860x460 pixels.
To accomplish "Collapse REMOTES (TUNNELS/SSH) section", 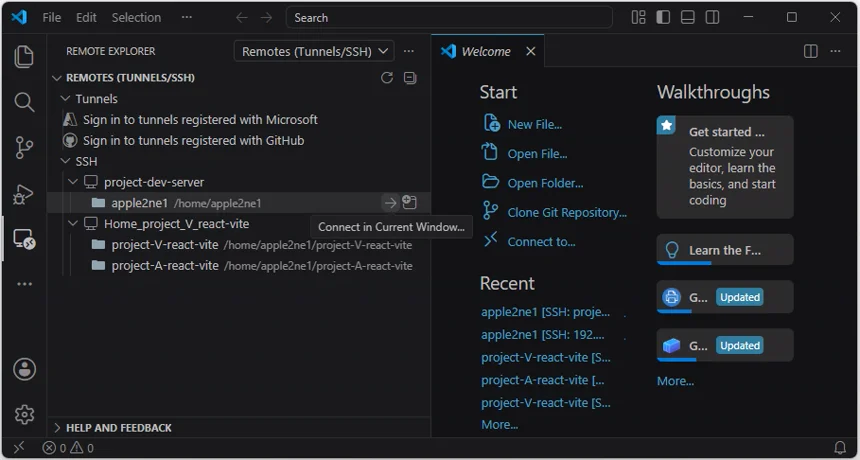I will 56,78.
